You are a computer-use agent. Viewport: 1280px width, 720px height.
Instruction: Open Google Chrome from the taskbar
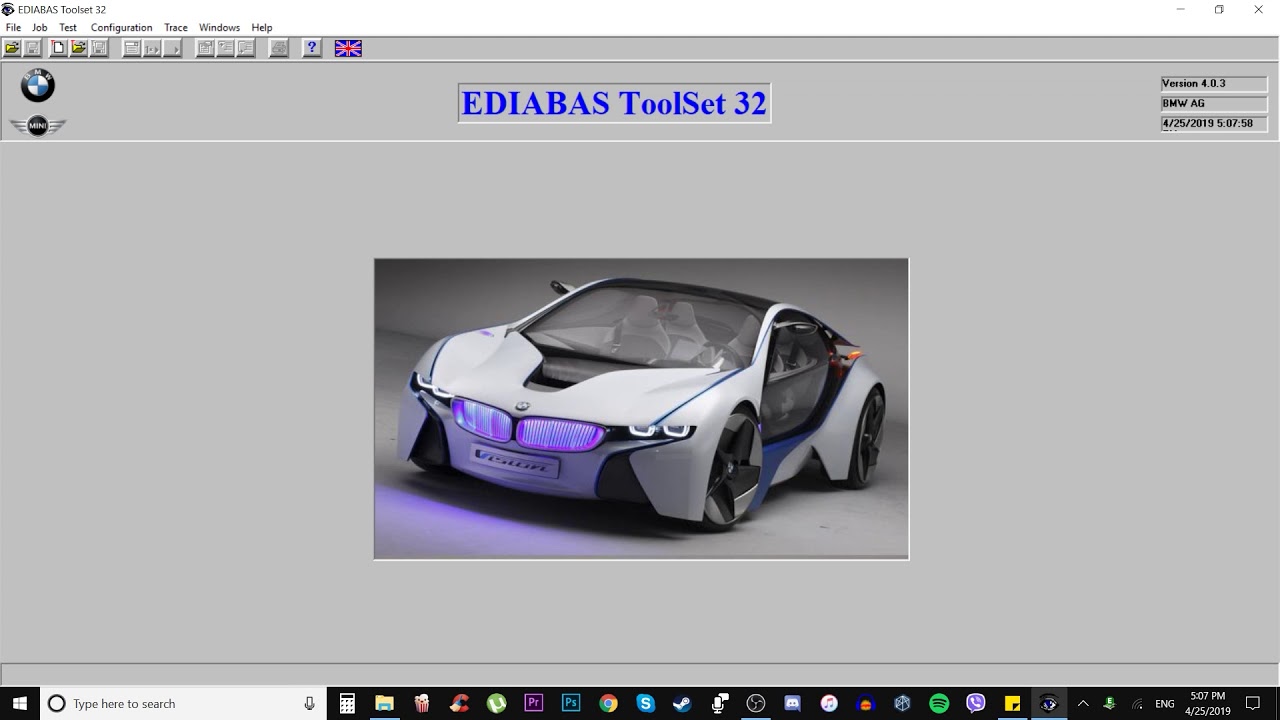(x=608, y=704)
